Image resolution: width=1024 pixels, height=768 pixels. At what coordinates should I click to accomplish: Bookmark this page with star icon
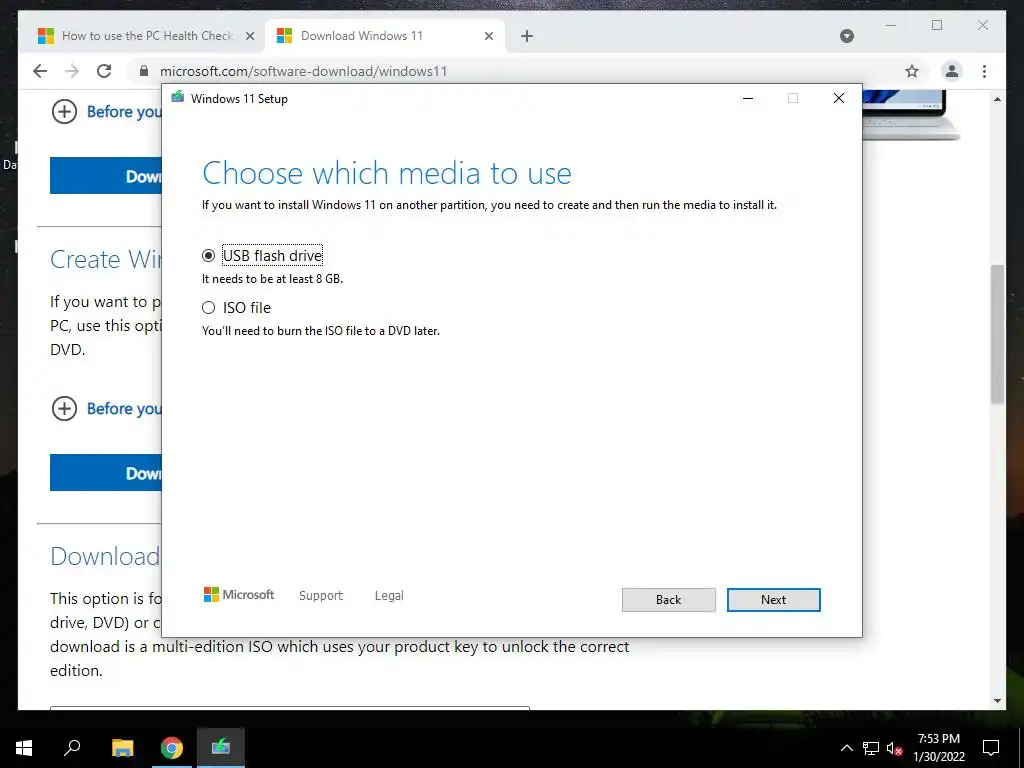point(912,71)
